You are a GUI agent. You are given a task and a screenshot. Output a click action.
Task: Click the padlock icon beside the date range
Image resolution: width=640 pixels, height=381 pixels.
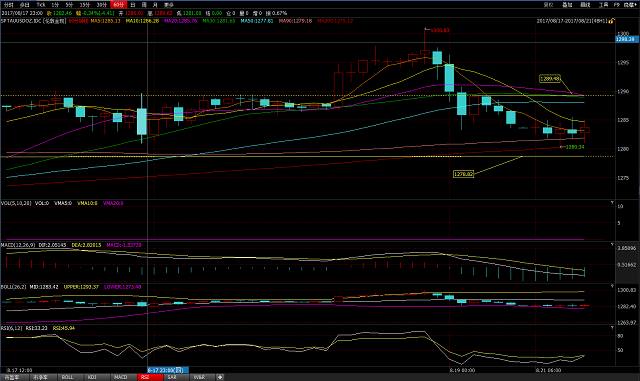point(611,20)
